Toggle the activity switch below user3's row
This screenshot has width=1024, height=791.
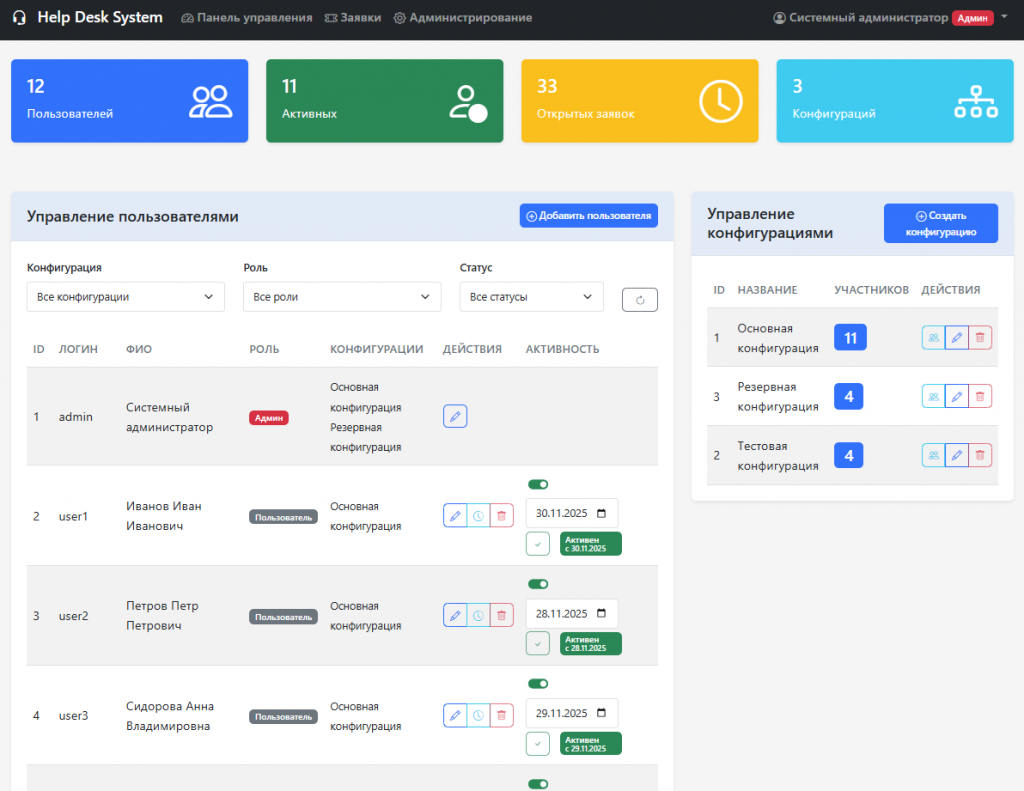pos(538,784)
